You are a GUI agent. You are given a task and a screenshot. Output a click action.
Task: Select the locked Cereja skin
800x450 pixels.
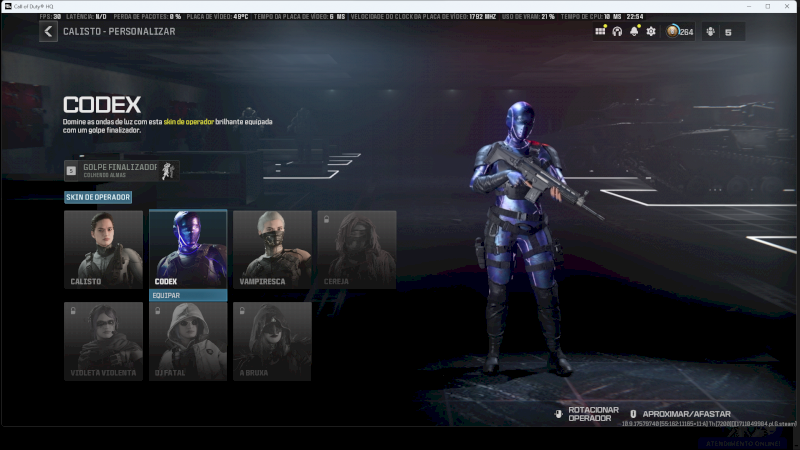pos(357,249)
